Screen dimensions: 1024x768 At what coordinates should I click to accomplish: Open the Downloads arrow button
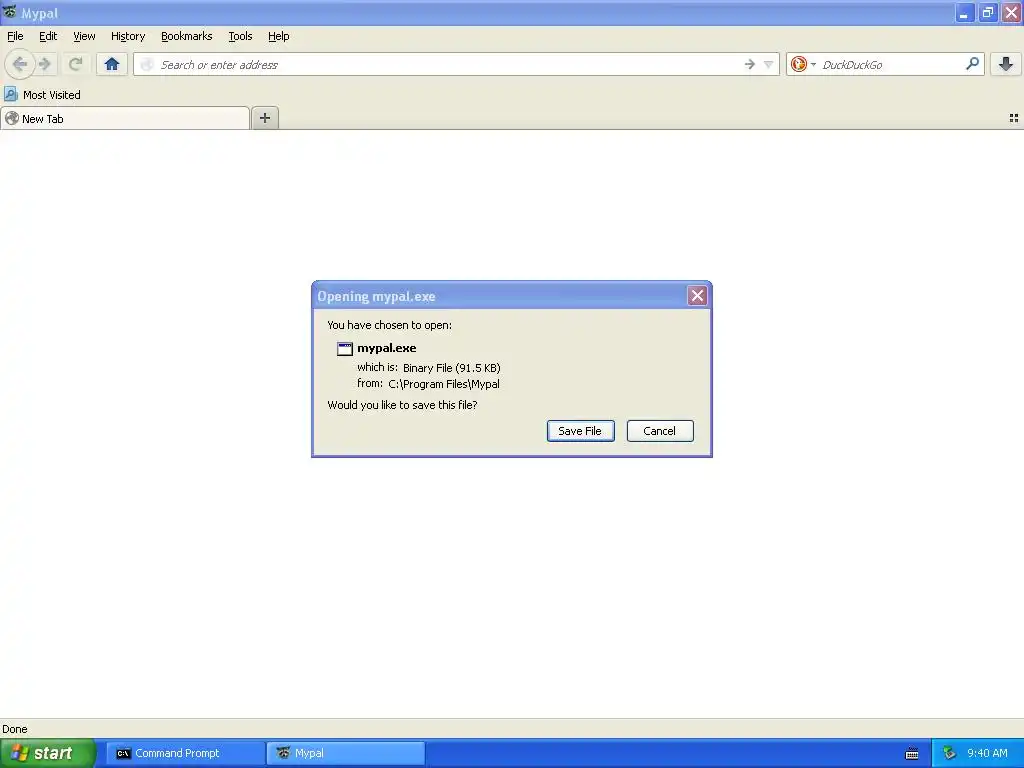click(1006, 64)
